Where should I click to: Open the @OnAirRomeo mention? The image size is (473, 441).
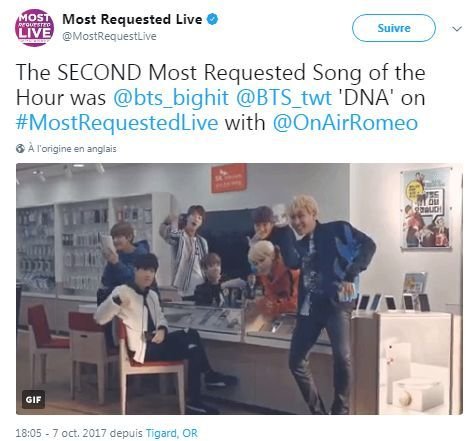pyautogui.click(x=345, y=123)
